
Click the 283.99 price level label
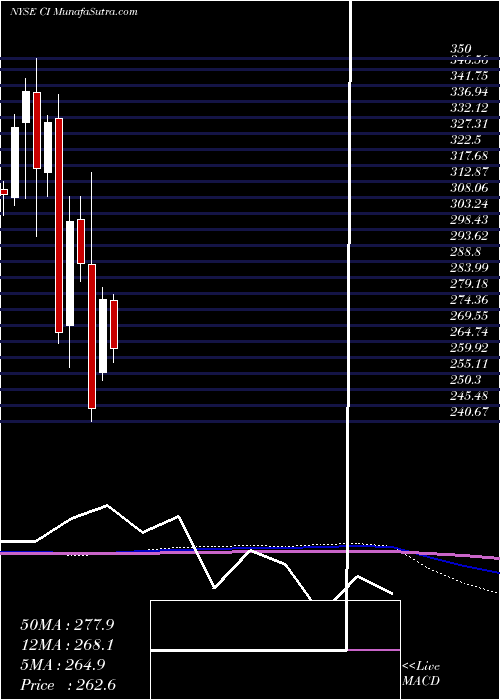click(469, 268)
